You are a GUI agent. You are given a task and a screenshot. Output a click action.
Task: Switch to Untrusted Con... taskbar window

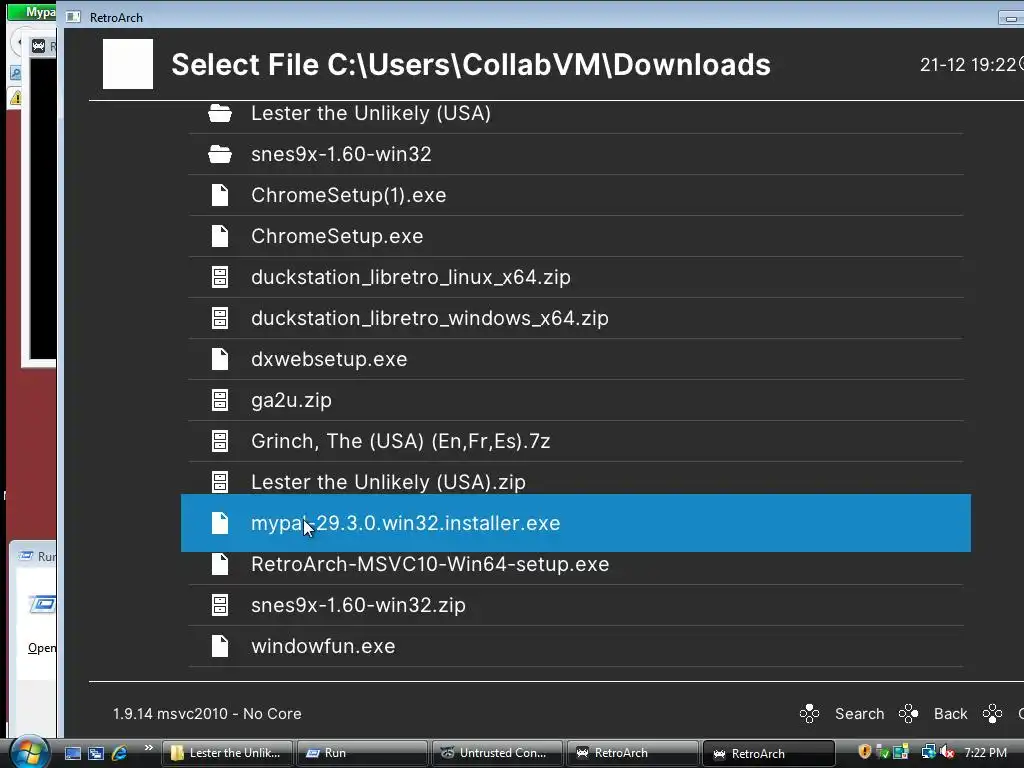click(x=498, y=753)
